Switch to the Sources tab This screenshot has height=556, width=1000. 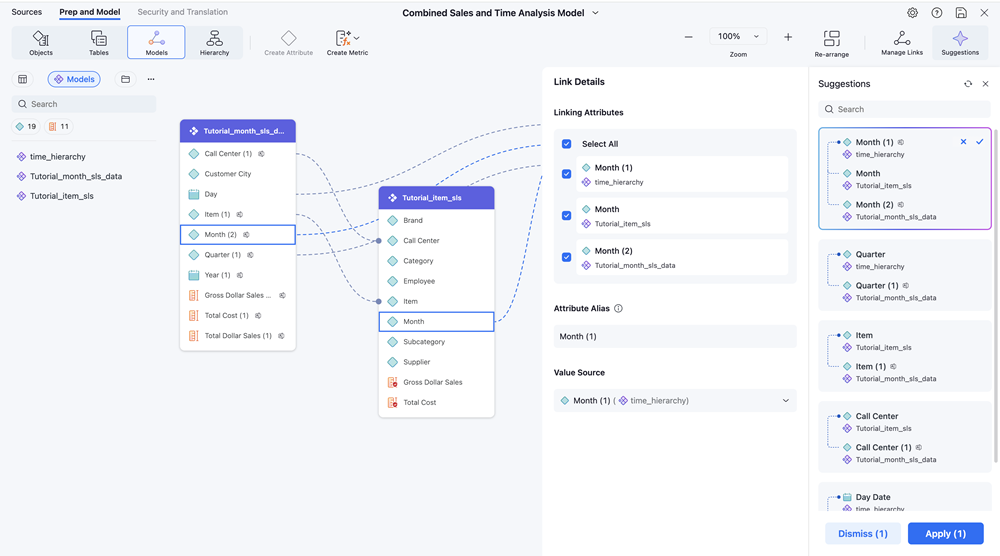(x=27, y=12)
